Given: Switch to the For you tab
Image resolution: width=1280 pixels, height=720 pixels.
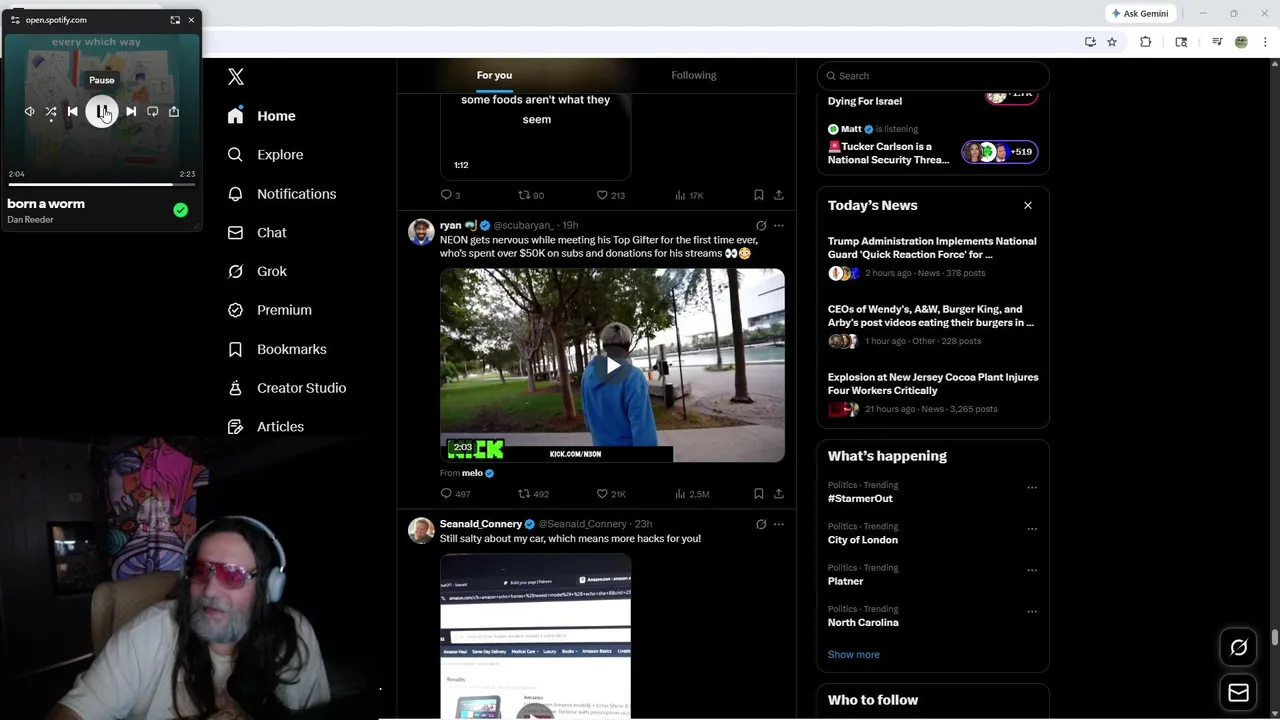Looking at the screenshot, I should [x=494, y=75].
